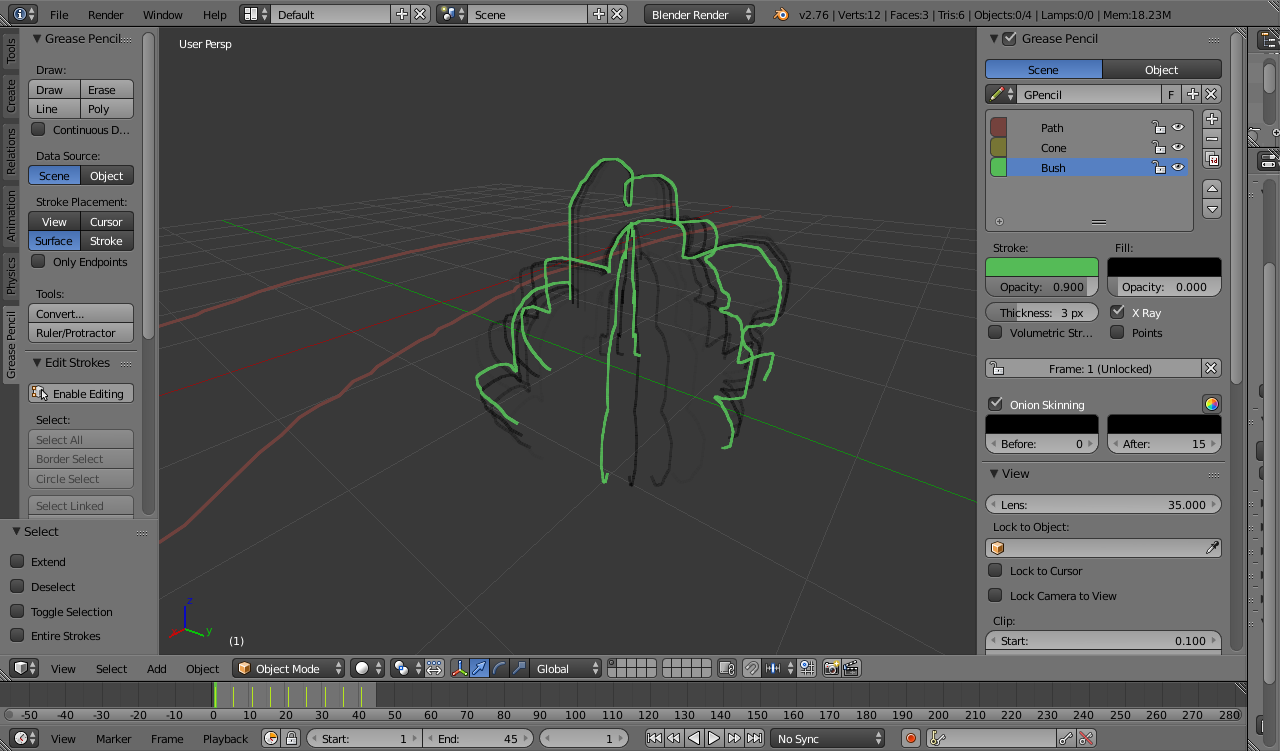
Task: Select the translate manipulator arrow
Action: point(479,668)
